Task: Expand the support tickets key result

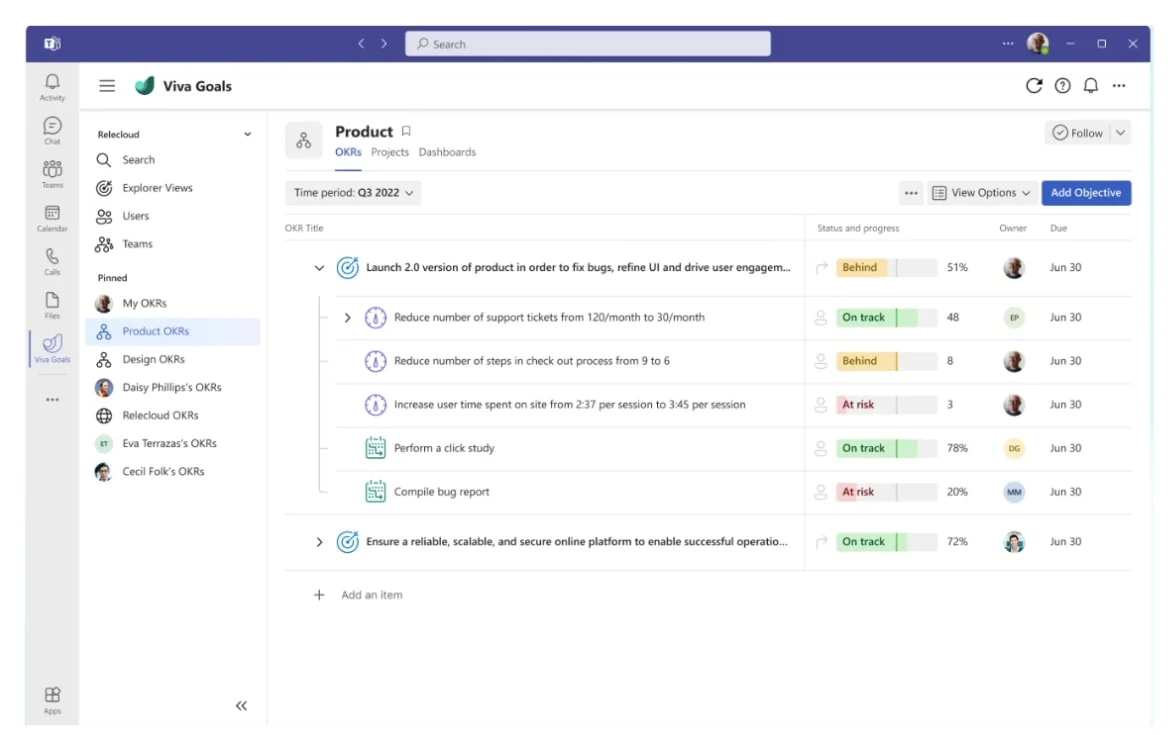Action: pos(347,317)
